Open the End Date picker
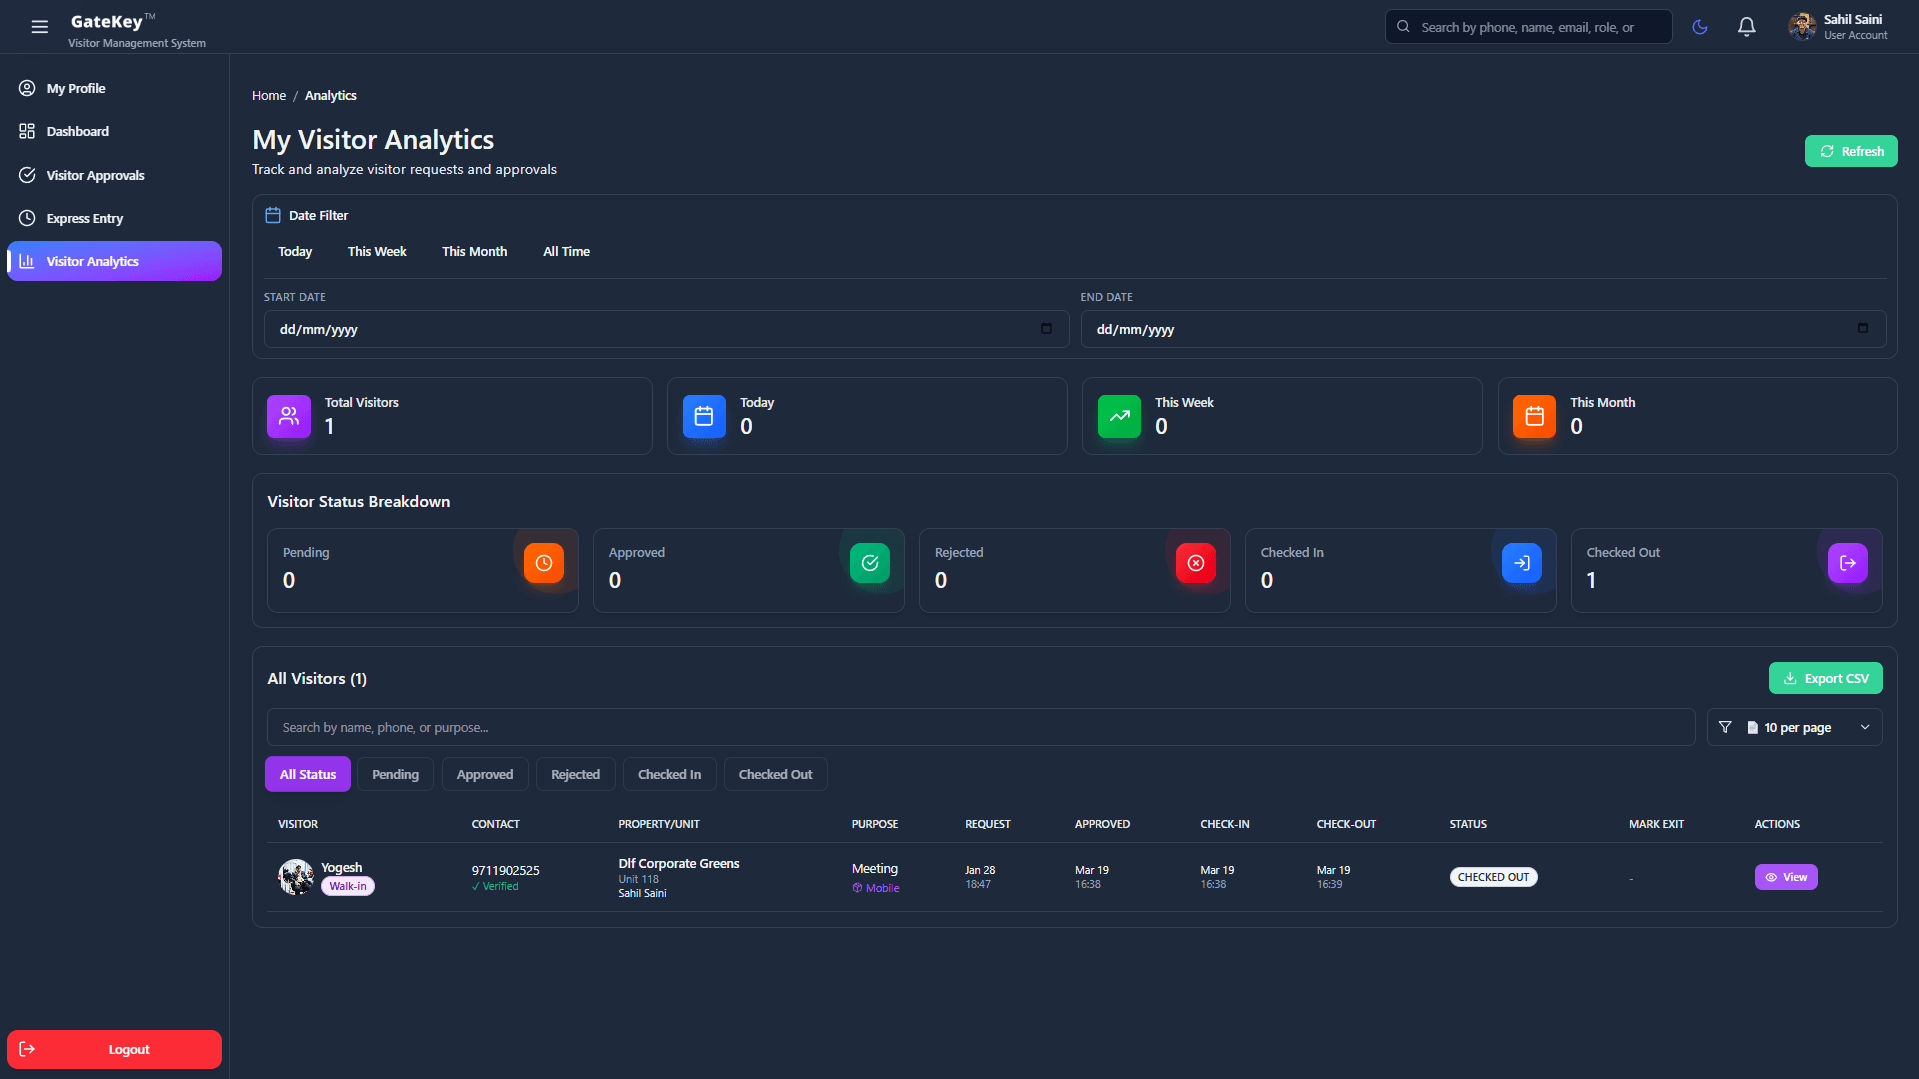This screenshot has width=1919, height=1079. pyautogui.click(x=1862, y=328)
